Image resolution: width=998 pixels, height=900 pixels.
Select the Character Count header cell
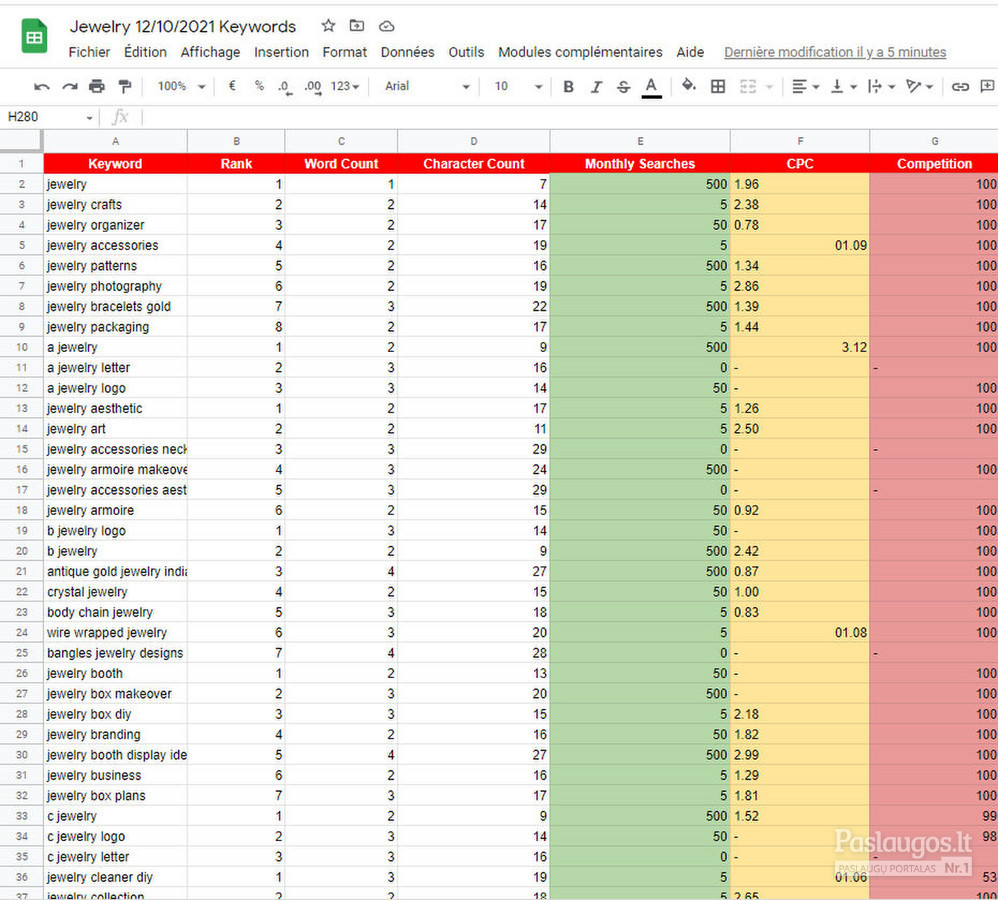coord(474,164)
